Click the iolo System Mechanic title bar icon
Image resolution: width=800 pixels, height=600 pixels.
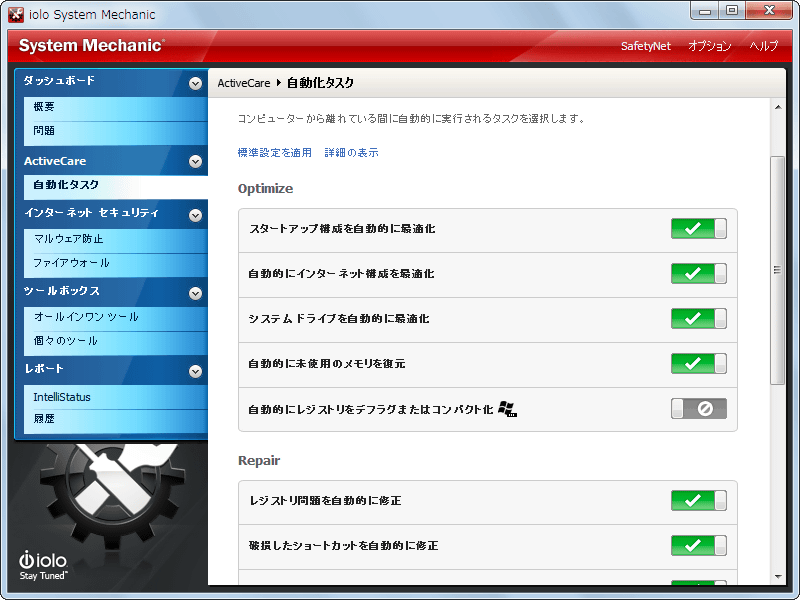pyautogui.click(x=16, y=14)
